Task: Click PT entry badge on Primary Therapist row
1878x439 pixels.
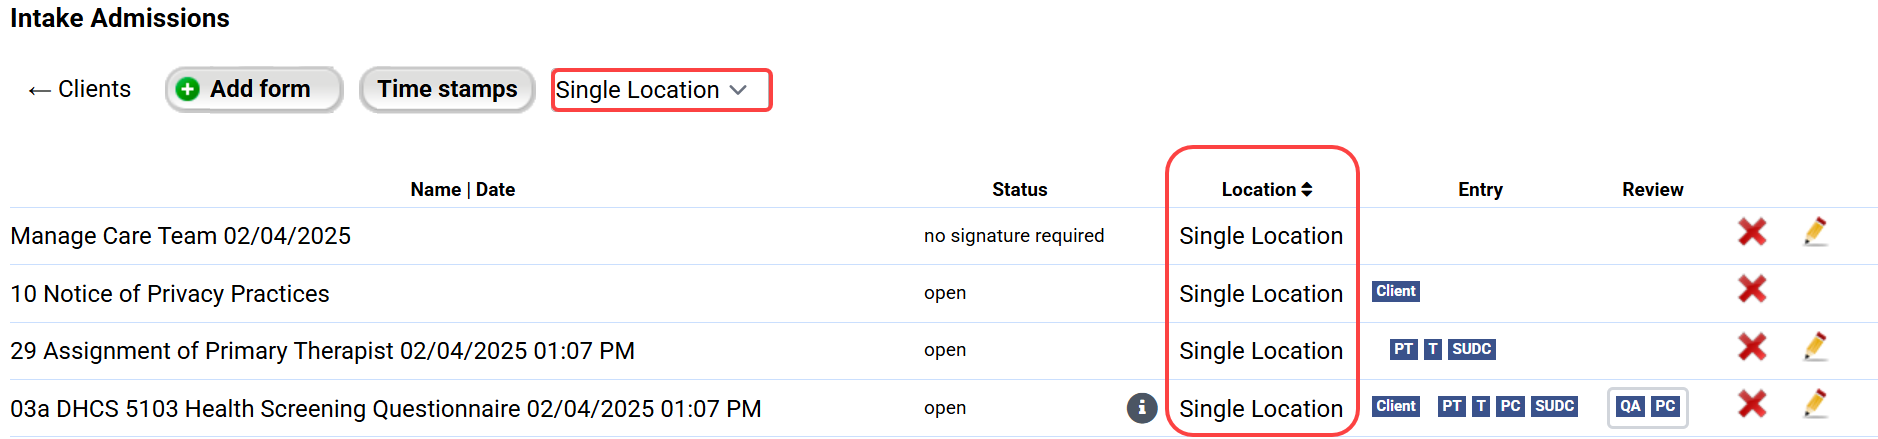Action: pyautogui.click(x=1403, y=349)
